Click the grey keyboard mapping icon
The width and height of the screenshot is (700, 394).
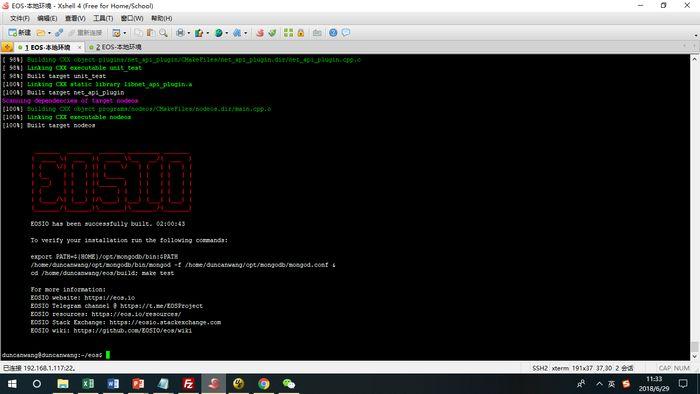click(x=317, y=33)
